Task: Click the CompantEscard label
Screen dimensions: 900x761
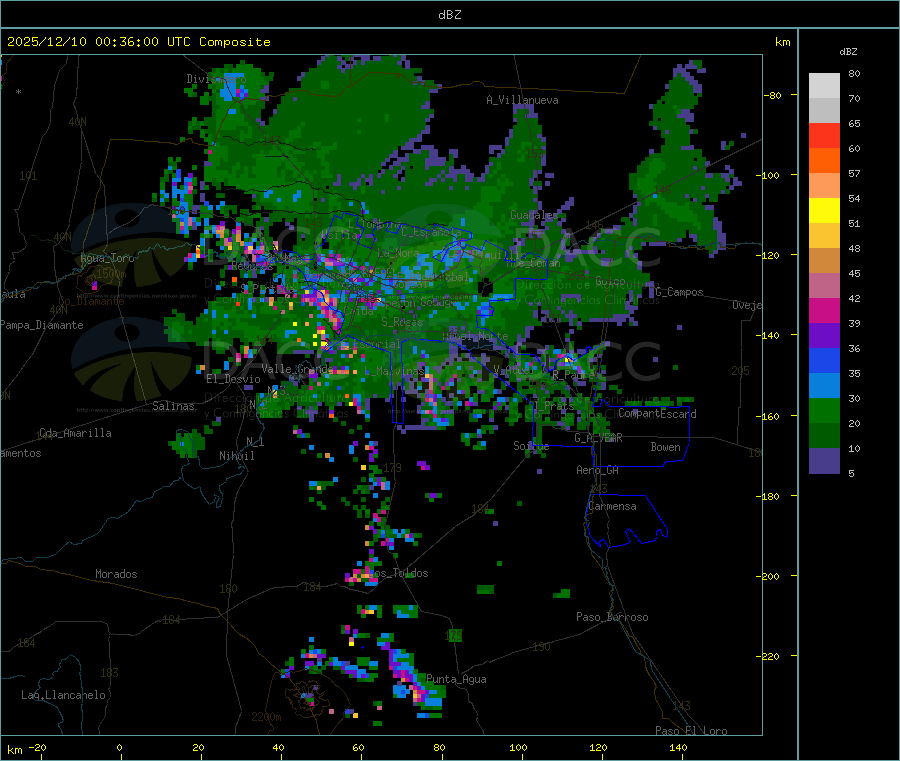Action: pos(657,413)
